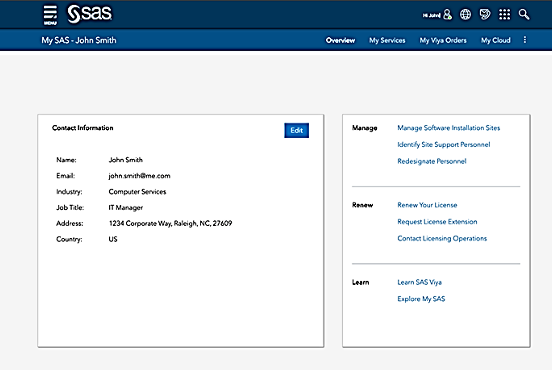The height and width of the screenshot is (370, 552).
Task: Open the vertical three-dot more menu
Action: coord(525,40)
